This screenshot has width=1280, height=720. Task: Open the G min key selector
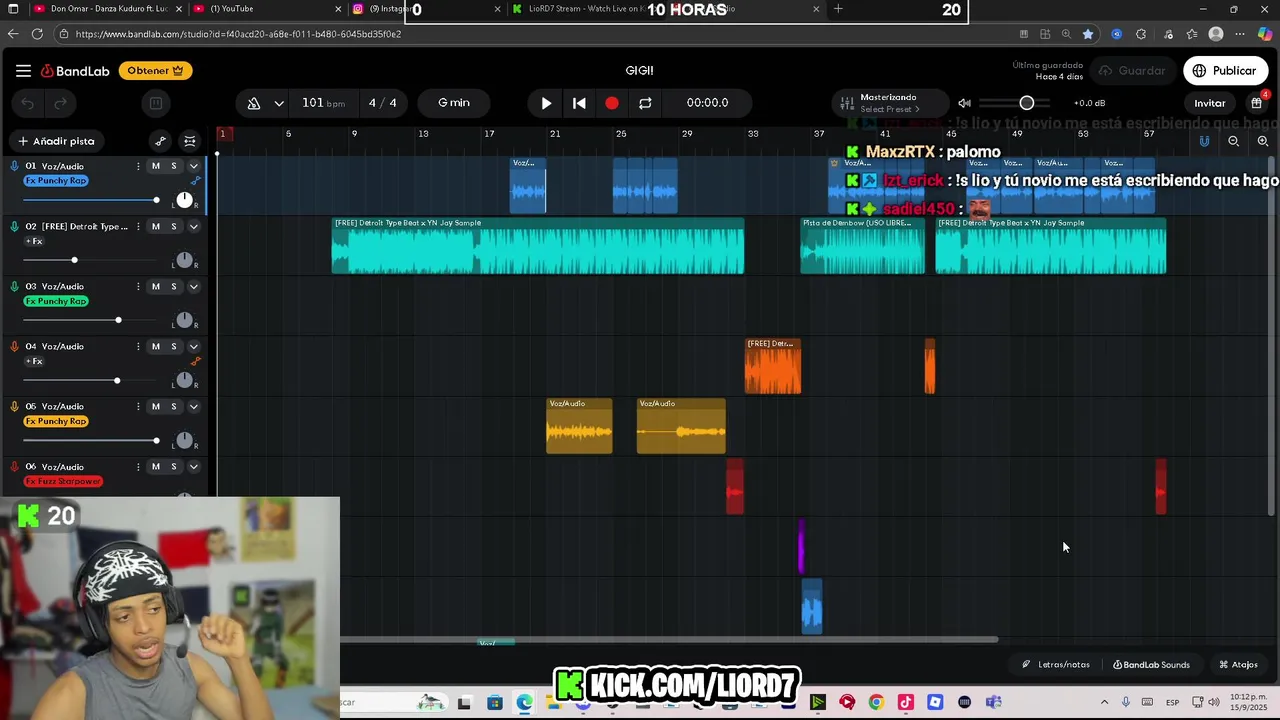click(x=453, y=103)
